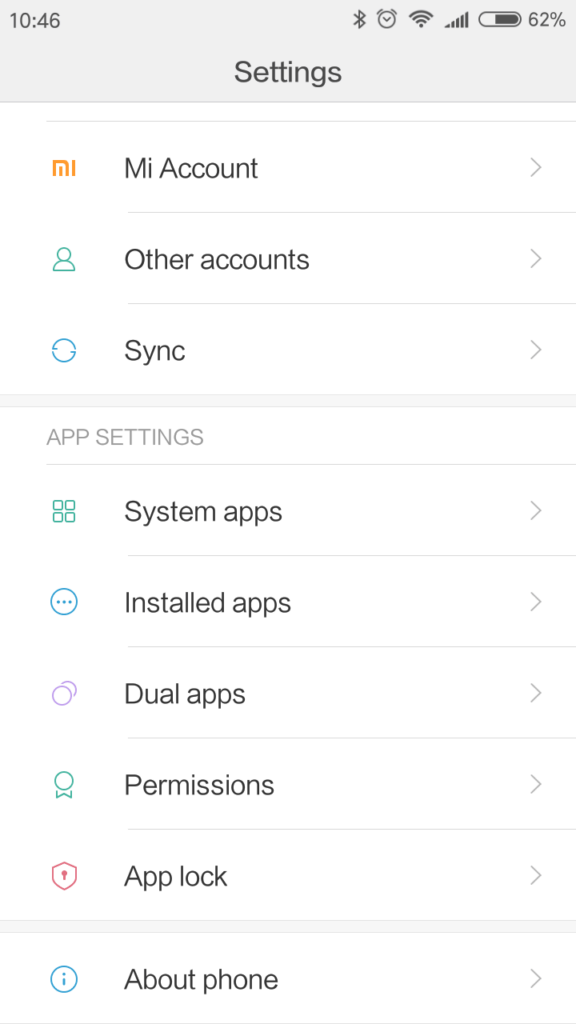Tap the About phone info icon
The height and width of the screenshot is (1024, 576).
tap(64, 979)
